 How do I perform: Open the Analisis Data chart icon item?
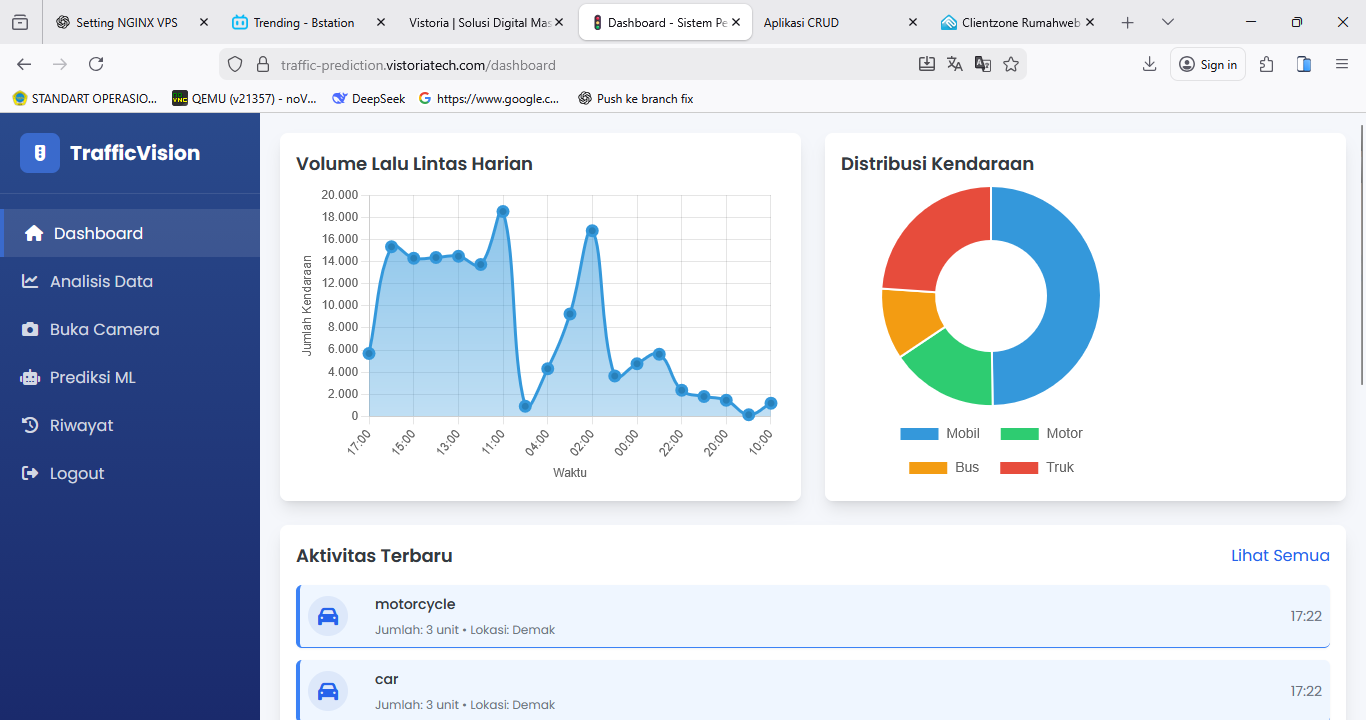[x=31, y=281]
